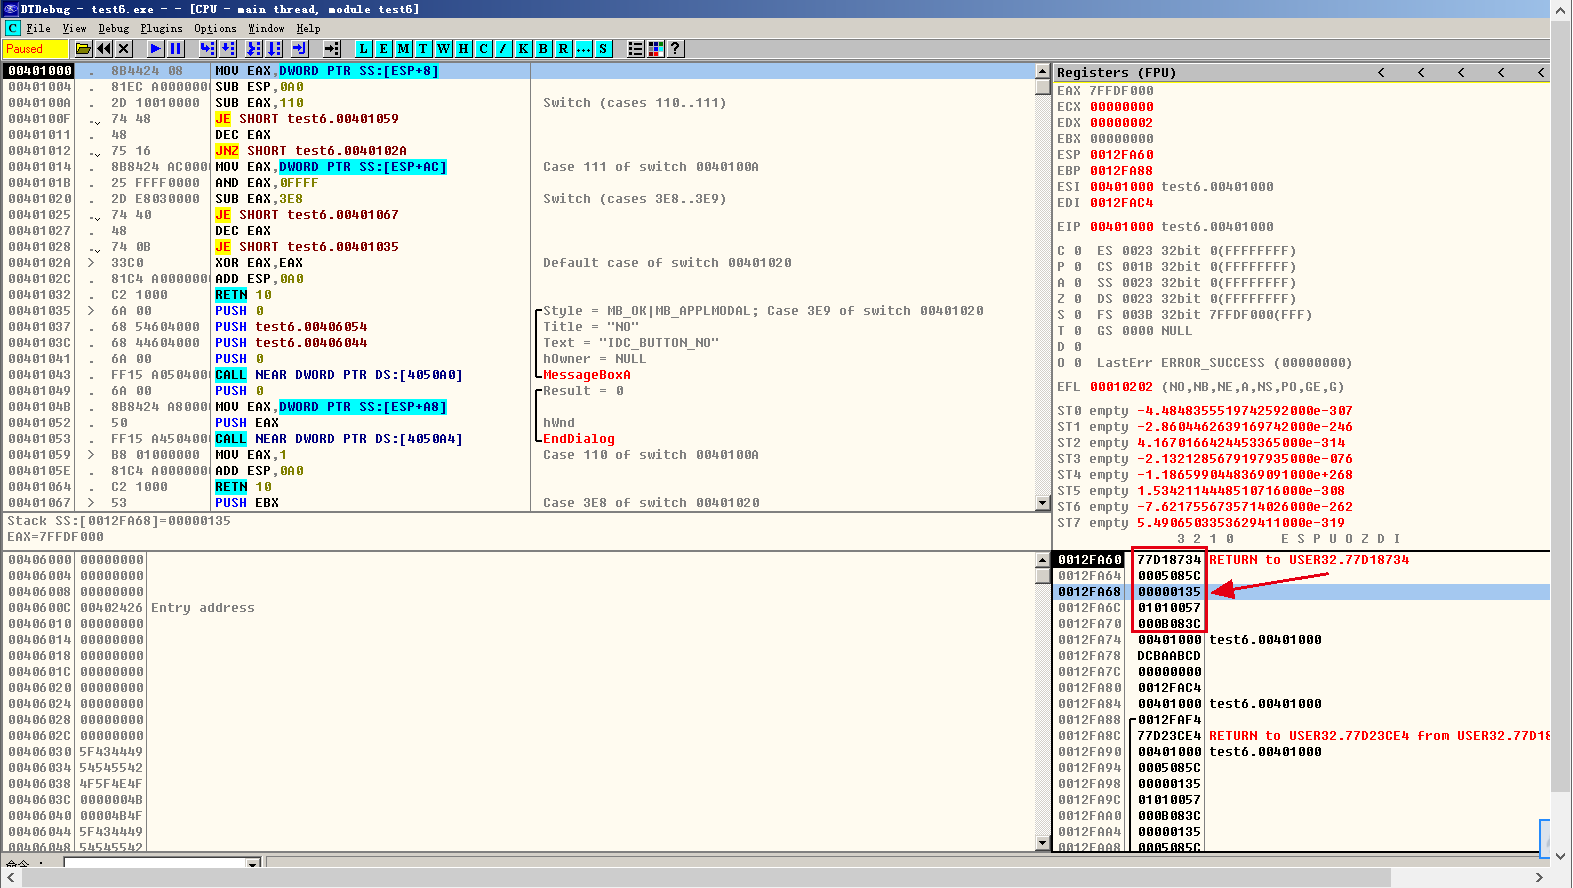The height and width of the screenshot is (888, 1573).
Task: Show Handles with H button
Action: click(463, 48)
